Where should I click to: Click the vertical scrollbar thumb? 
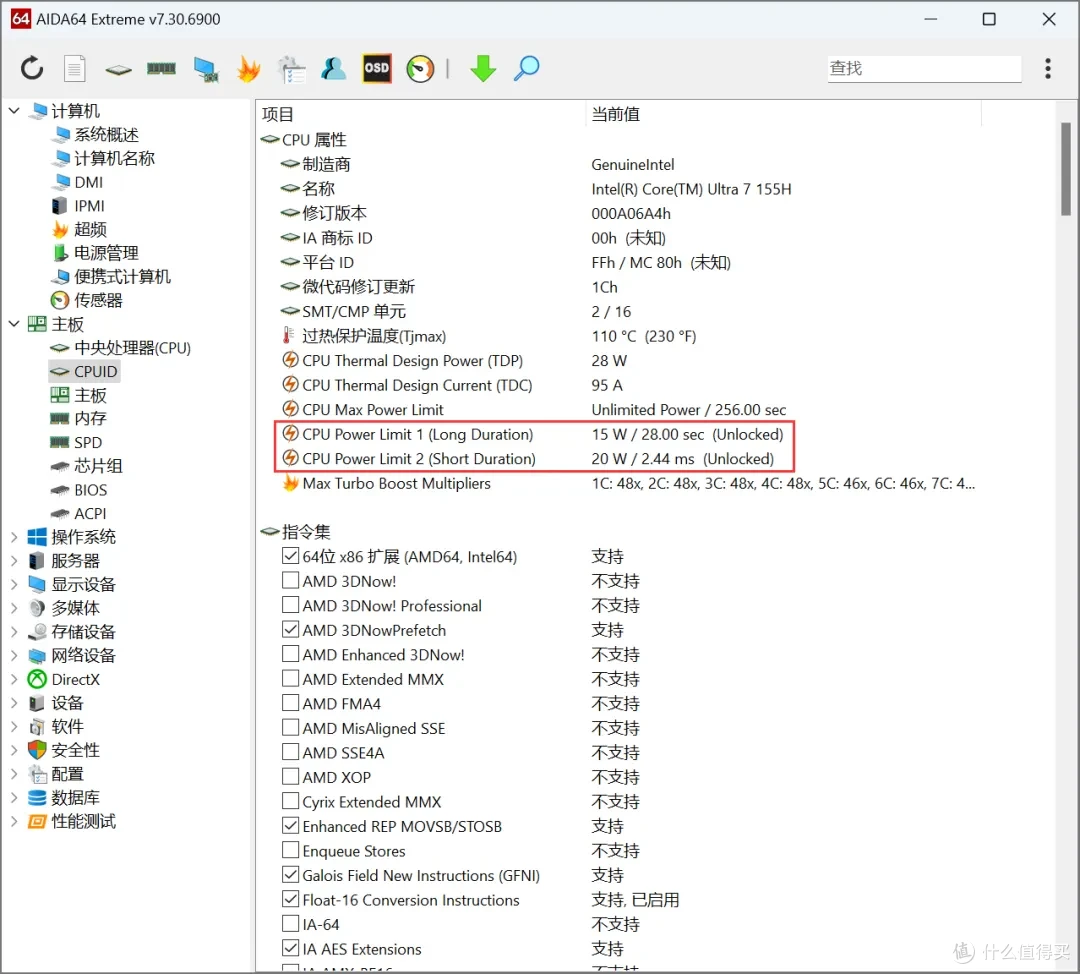coord(1066,169)
